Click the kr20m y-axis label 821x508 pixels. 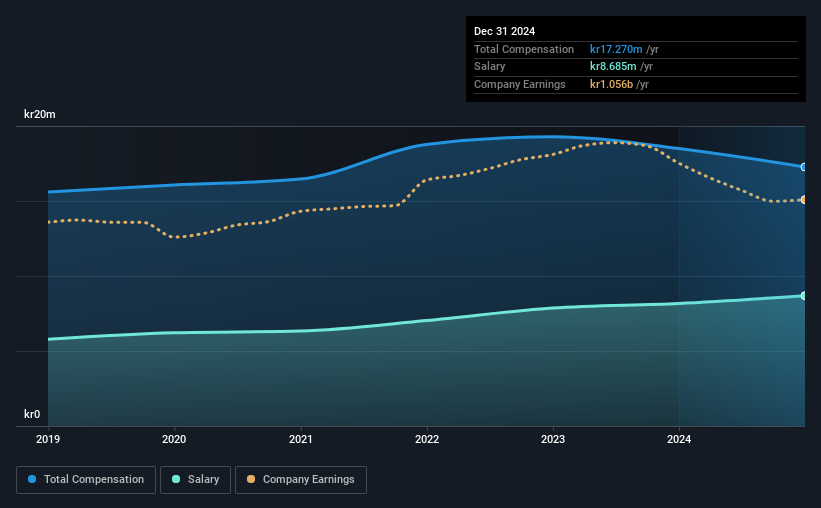40,114
